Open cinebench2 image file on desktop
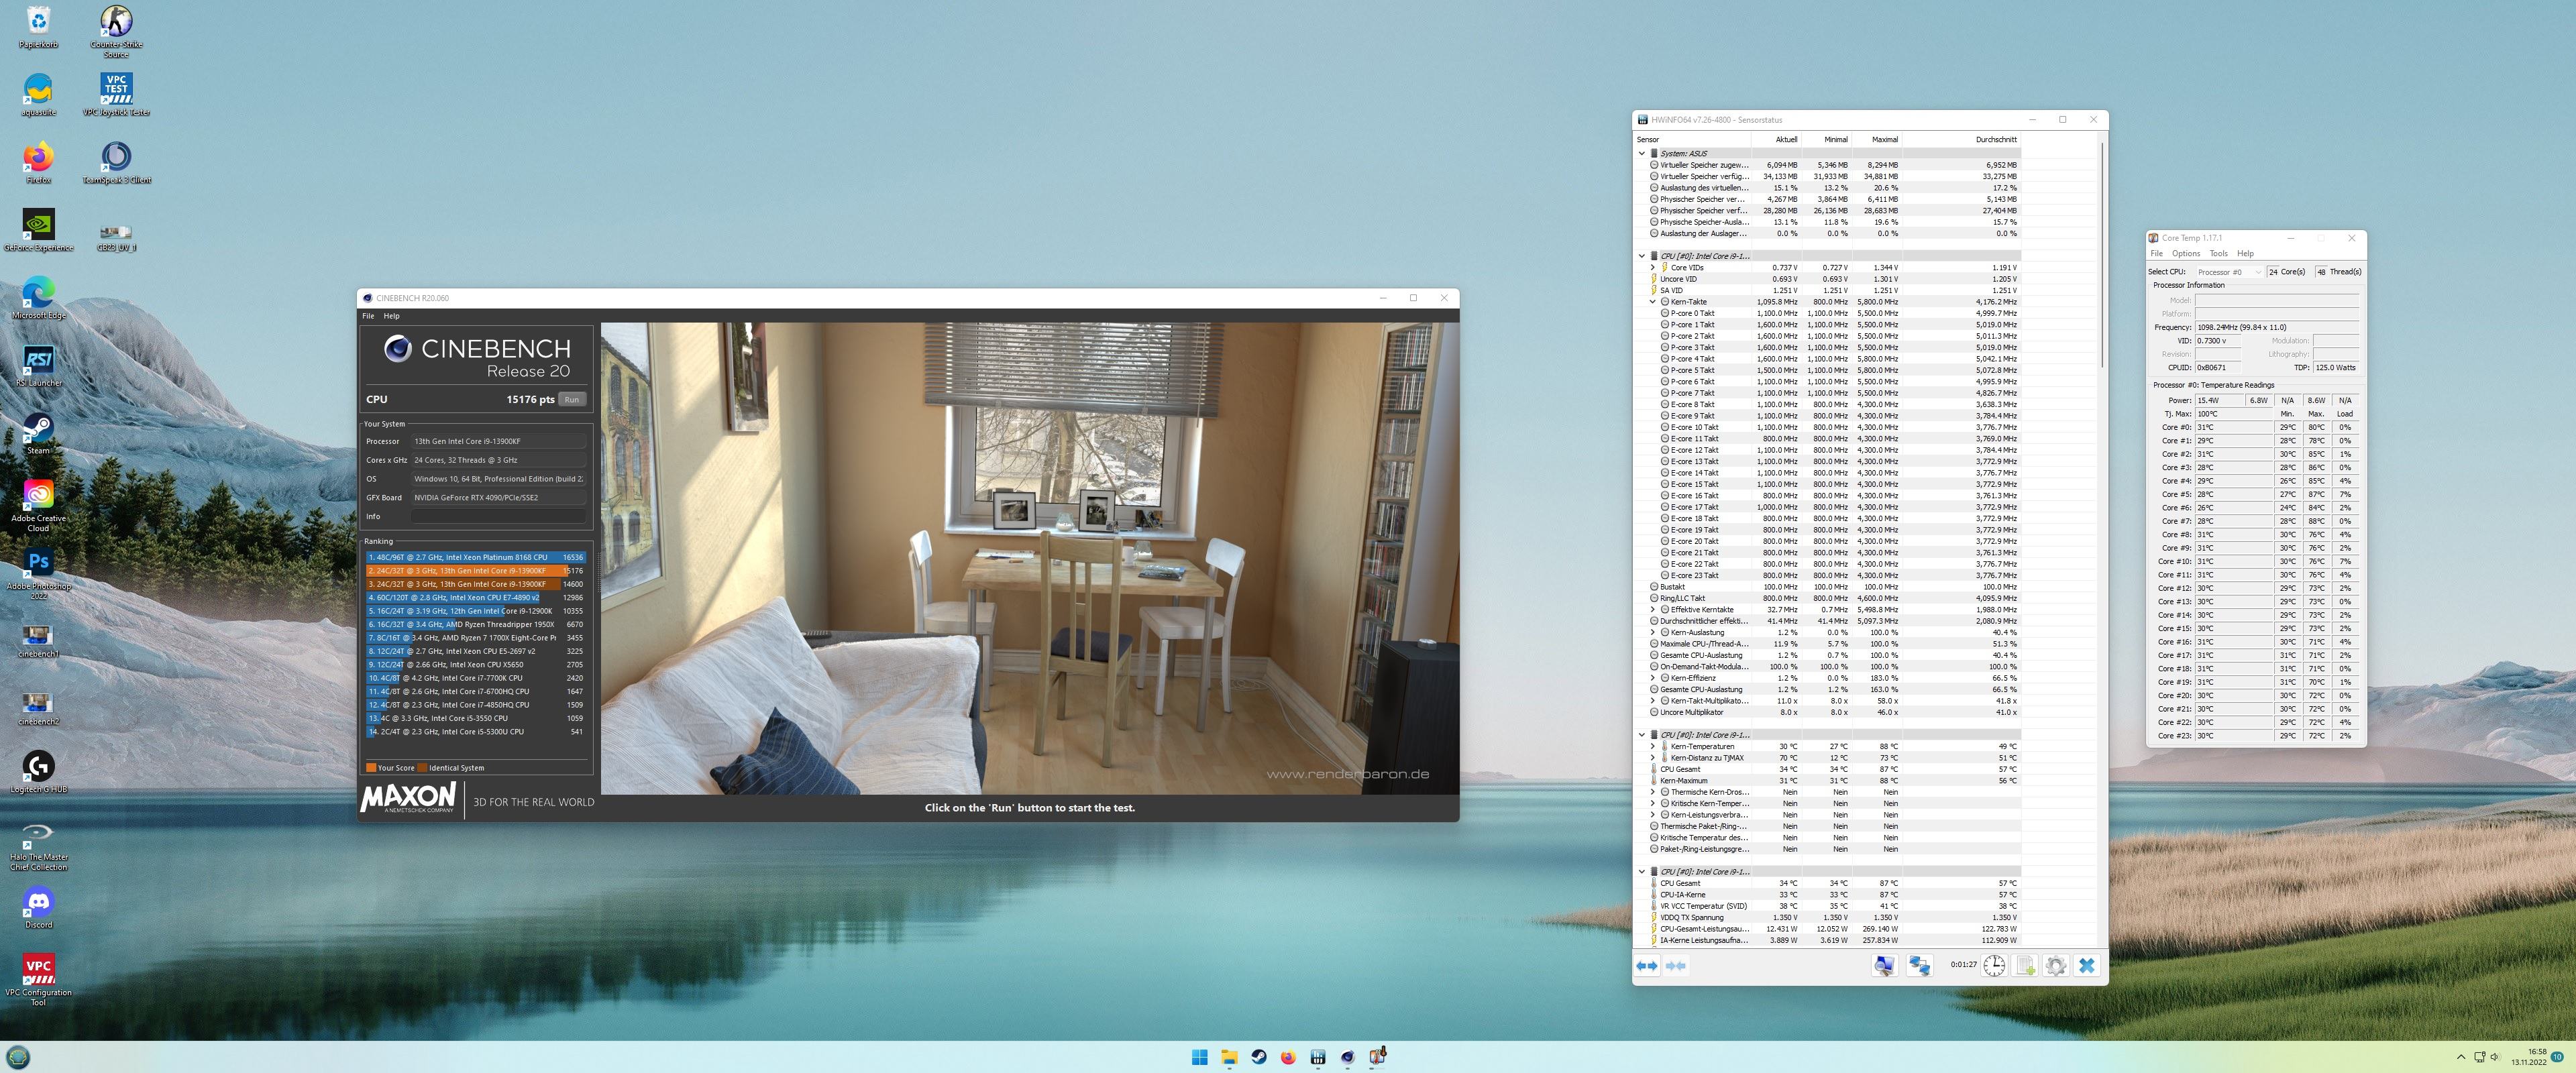The width and height of the screenshot is (2576, 1073). pyautogui.click(x=39, y=709)
